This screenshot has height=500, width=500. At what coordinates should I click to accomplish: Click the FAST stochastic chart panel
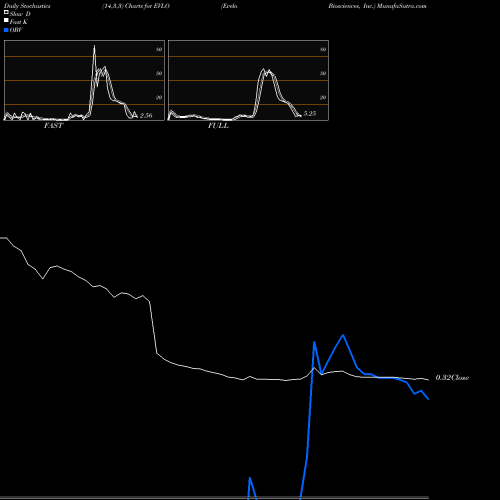tap(84, 80)
